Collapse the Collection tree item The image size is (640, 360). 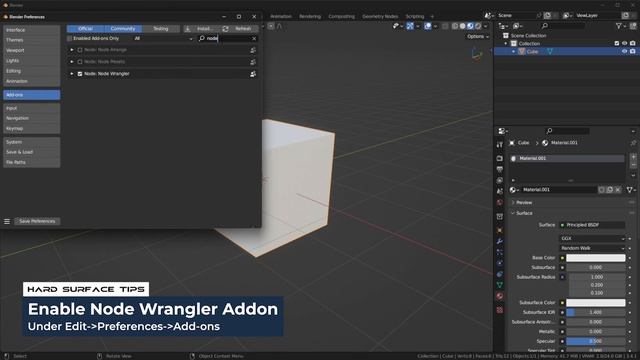(x=506, y=43)
